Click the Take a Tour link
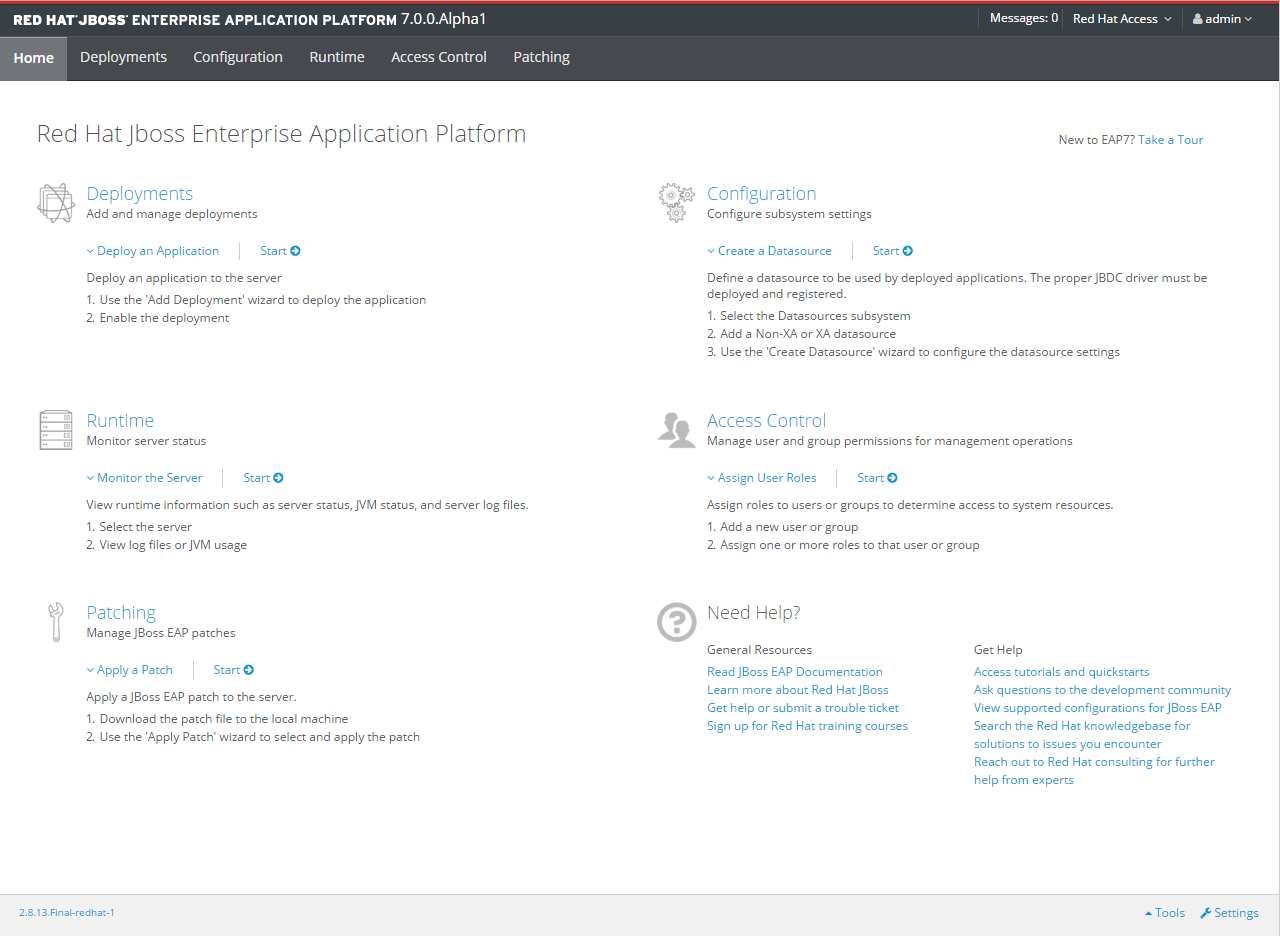The width and height of the screenshot is (1280, 936). [x=1171, y=140]
